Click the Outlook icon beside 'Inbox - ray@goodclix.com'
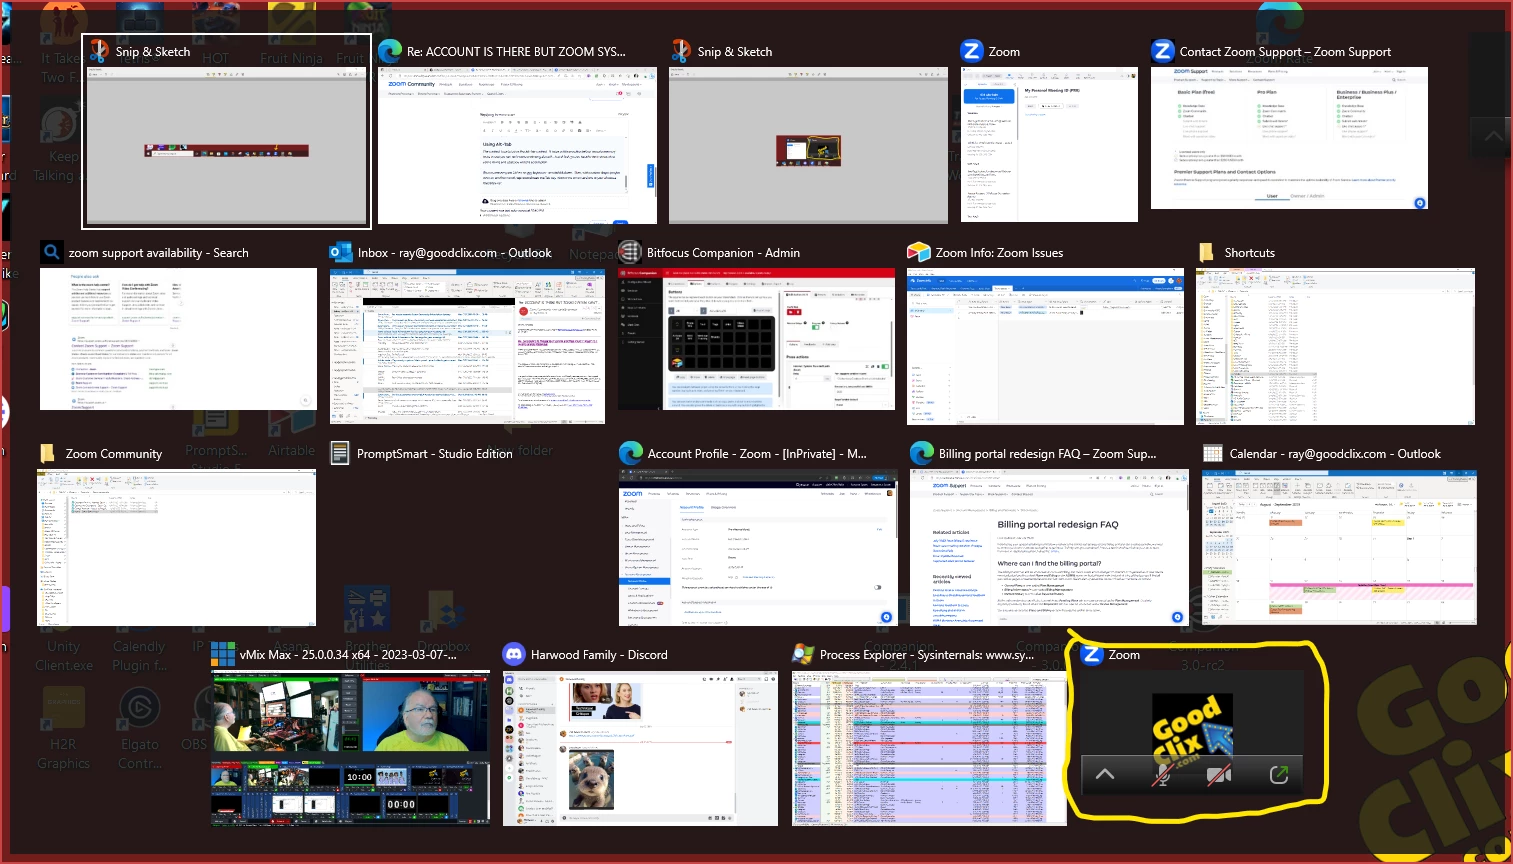Image resolution: width=1513 pixels, height=864 pixels. tap(341, 252)
